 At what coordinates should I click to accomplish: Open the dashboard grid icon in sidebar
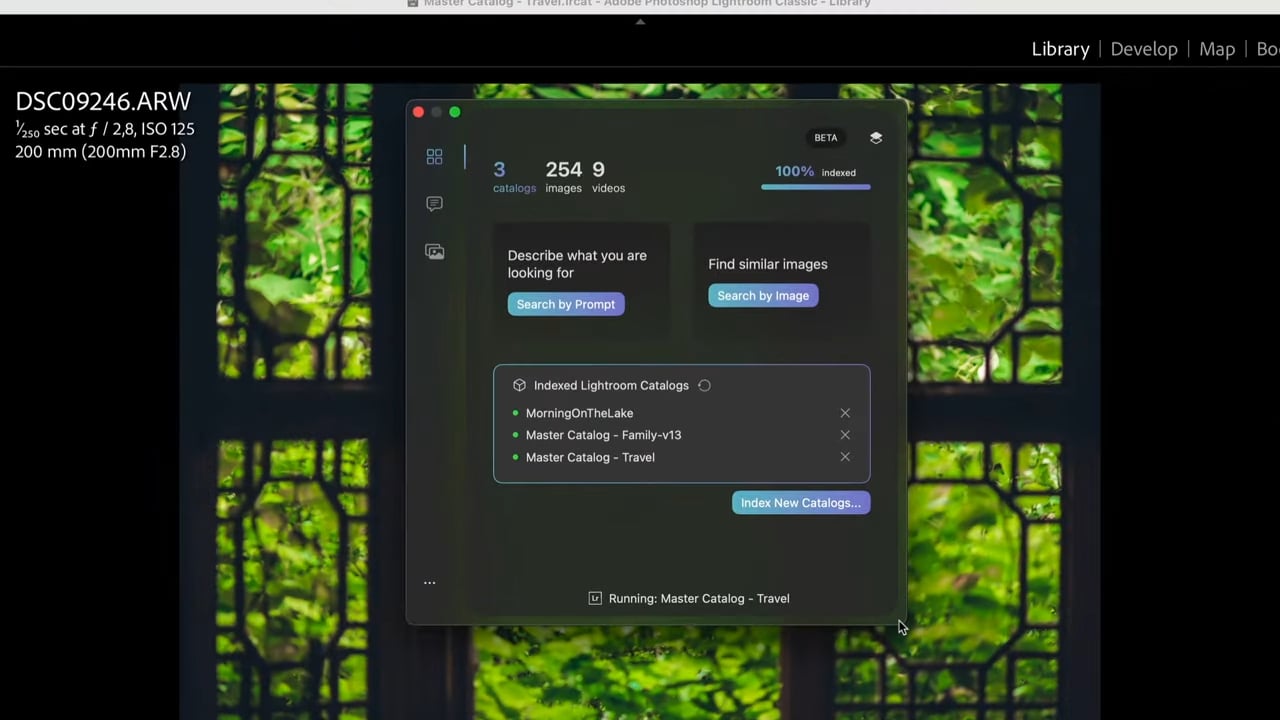pyautogui.click(x=434, y=157)
